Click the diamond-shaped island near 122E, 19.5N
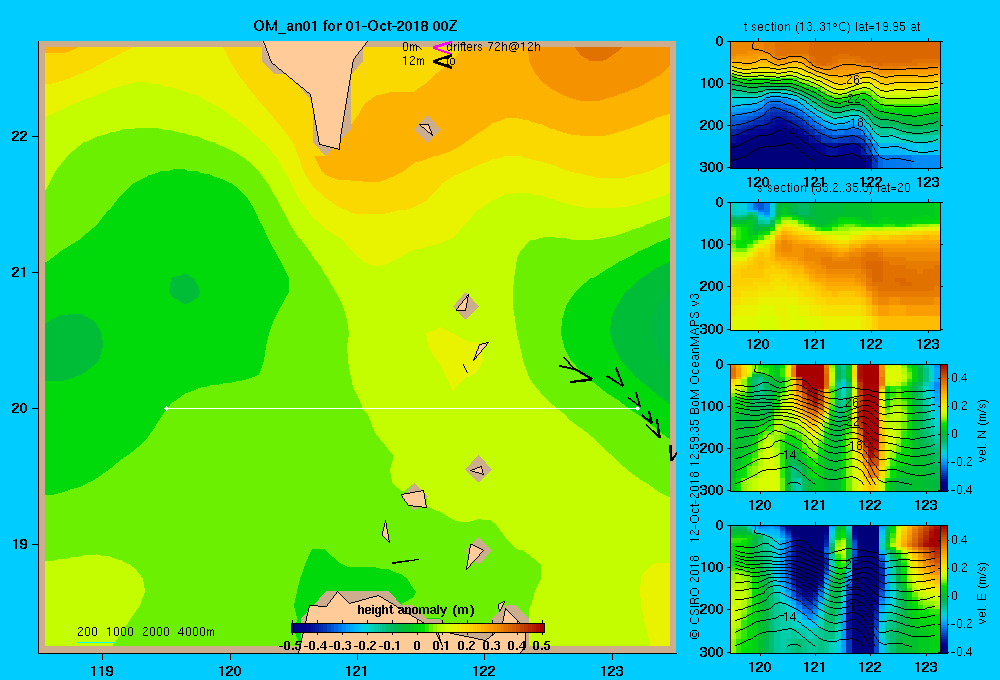This screenshot has width=1000, height=680. coord(478,470)
